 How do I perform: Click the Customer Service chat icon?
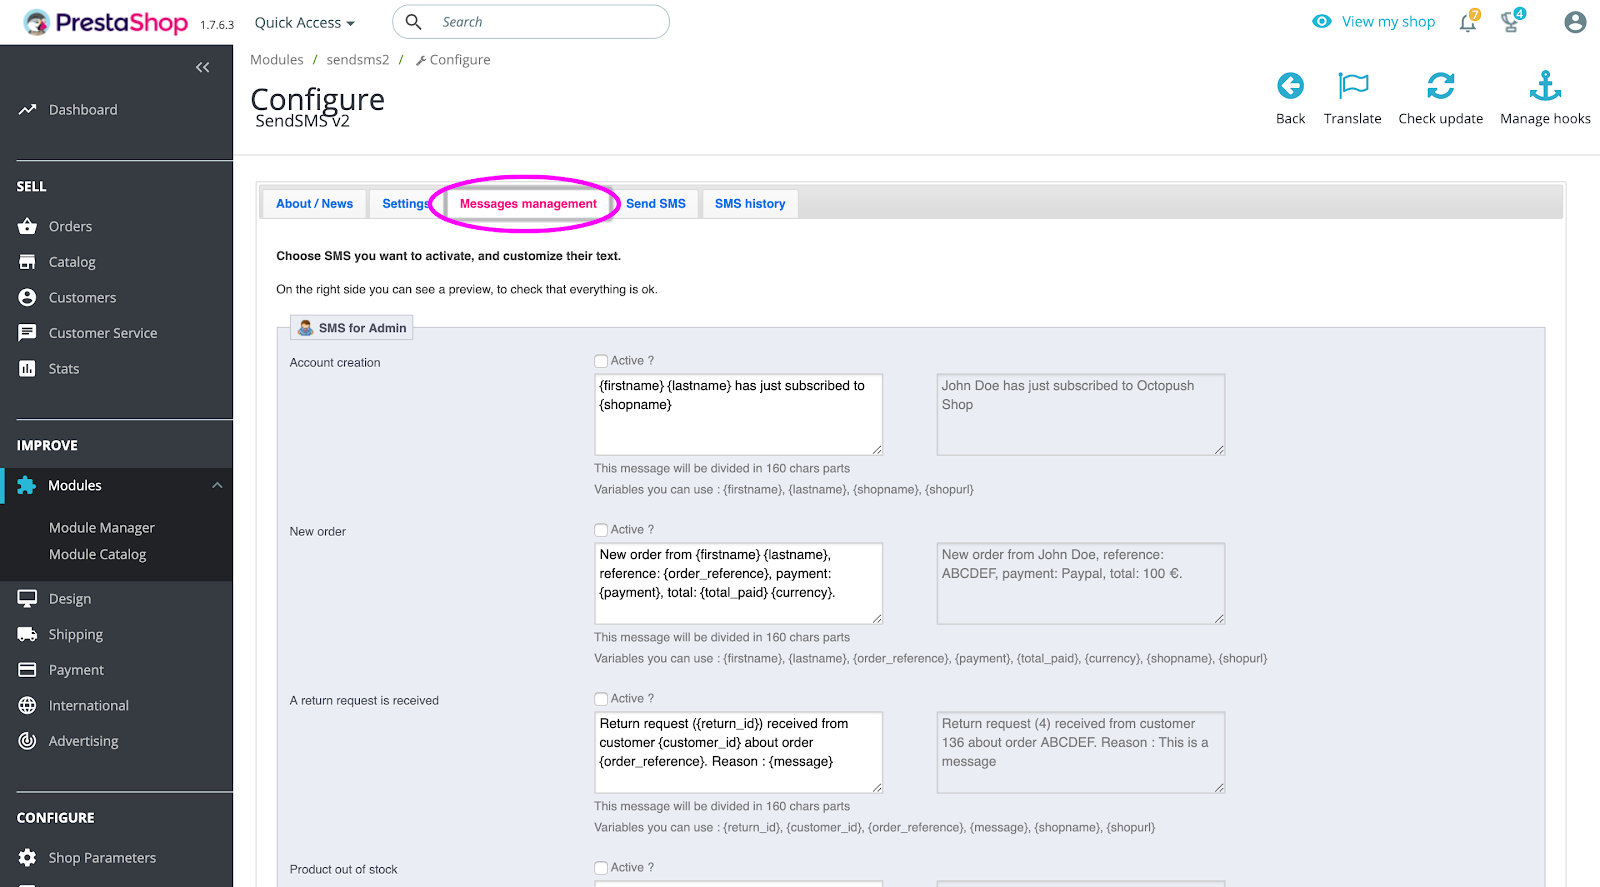click(x=27, y=333)
